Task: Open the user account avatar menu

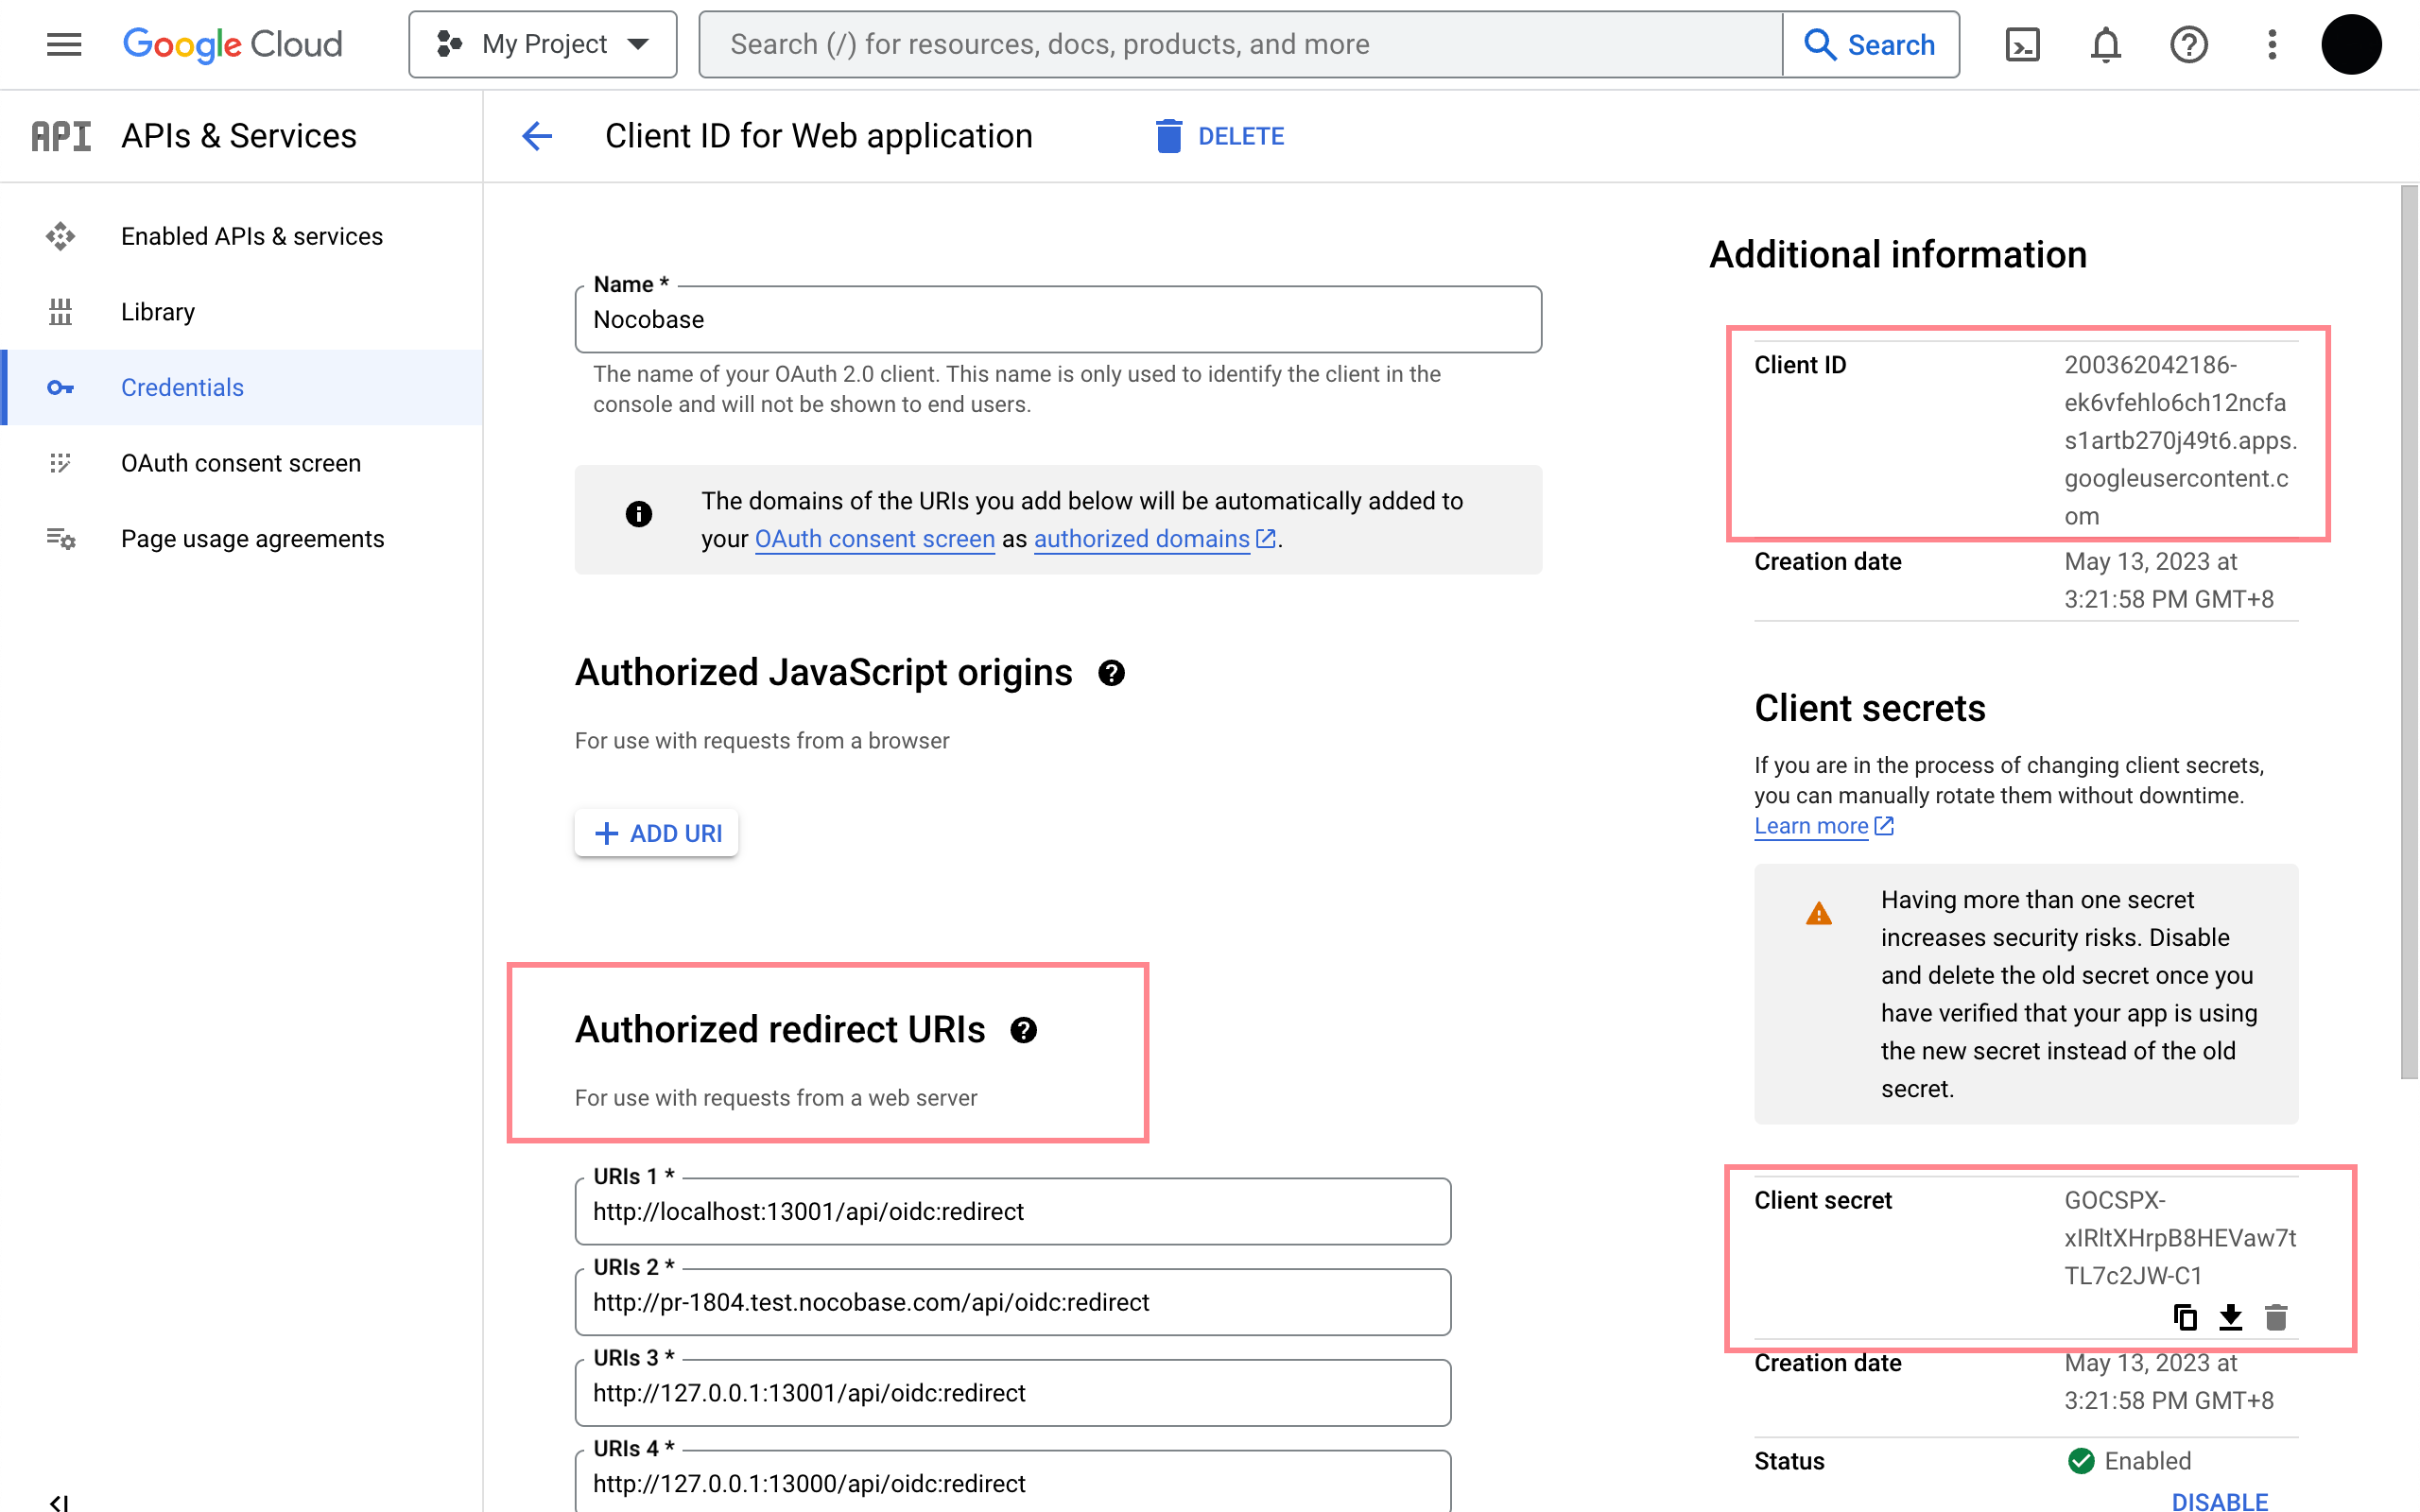Action: pyautogui.click(x=2350, y=44)
